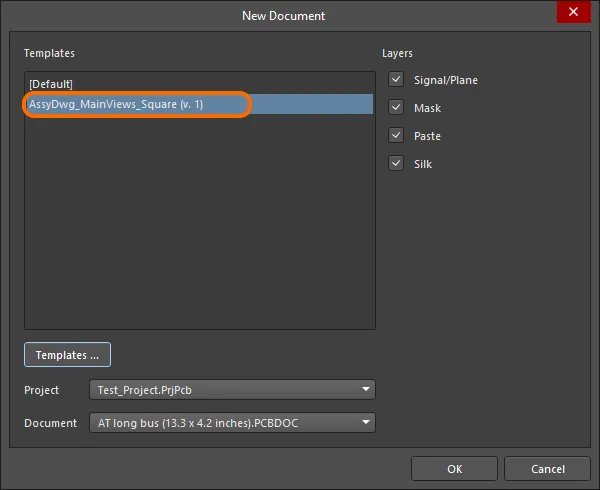Toggle the Silk layer checkbox
600x490 pixels.
coord(396,163)
